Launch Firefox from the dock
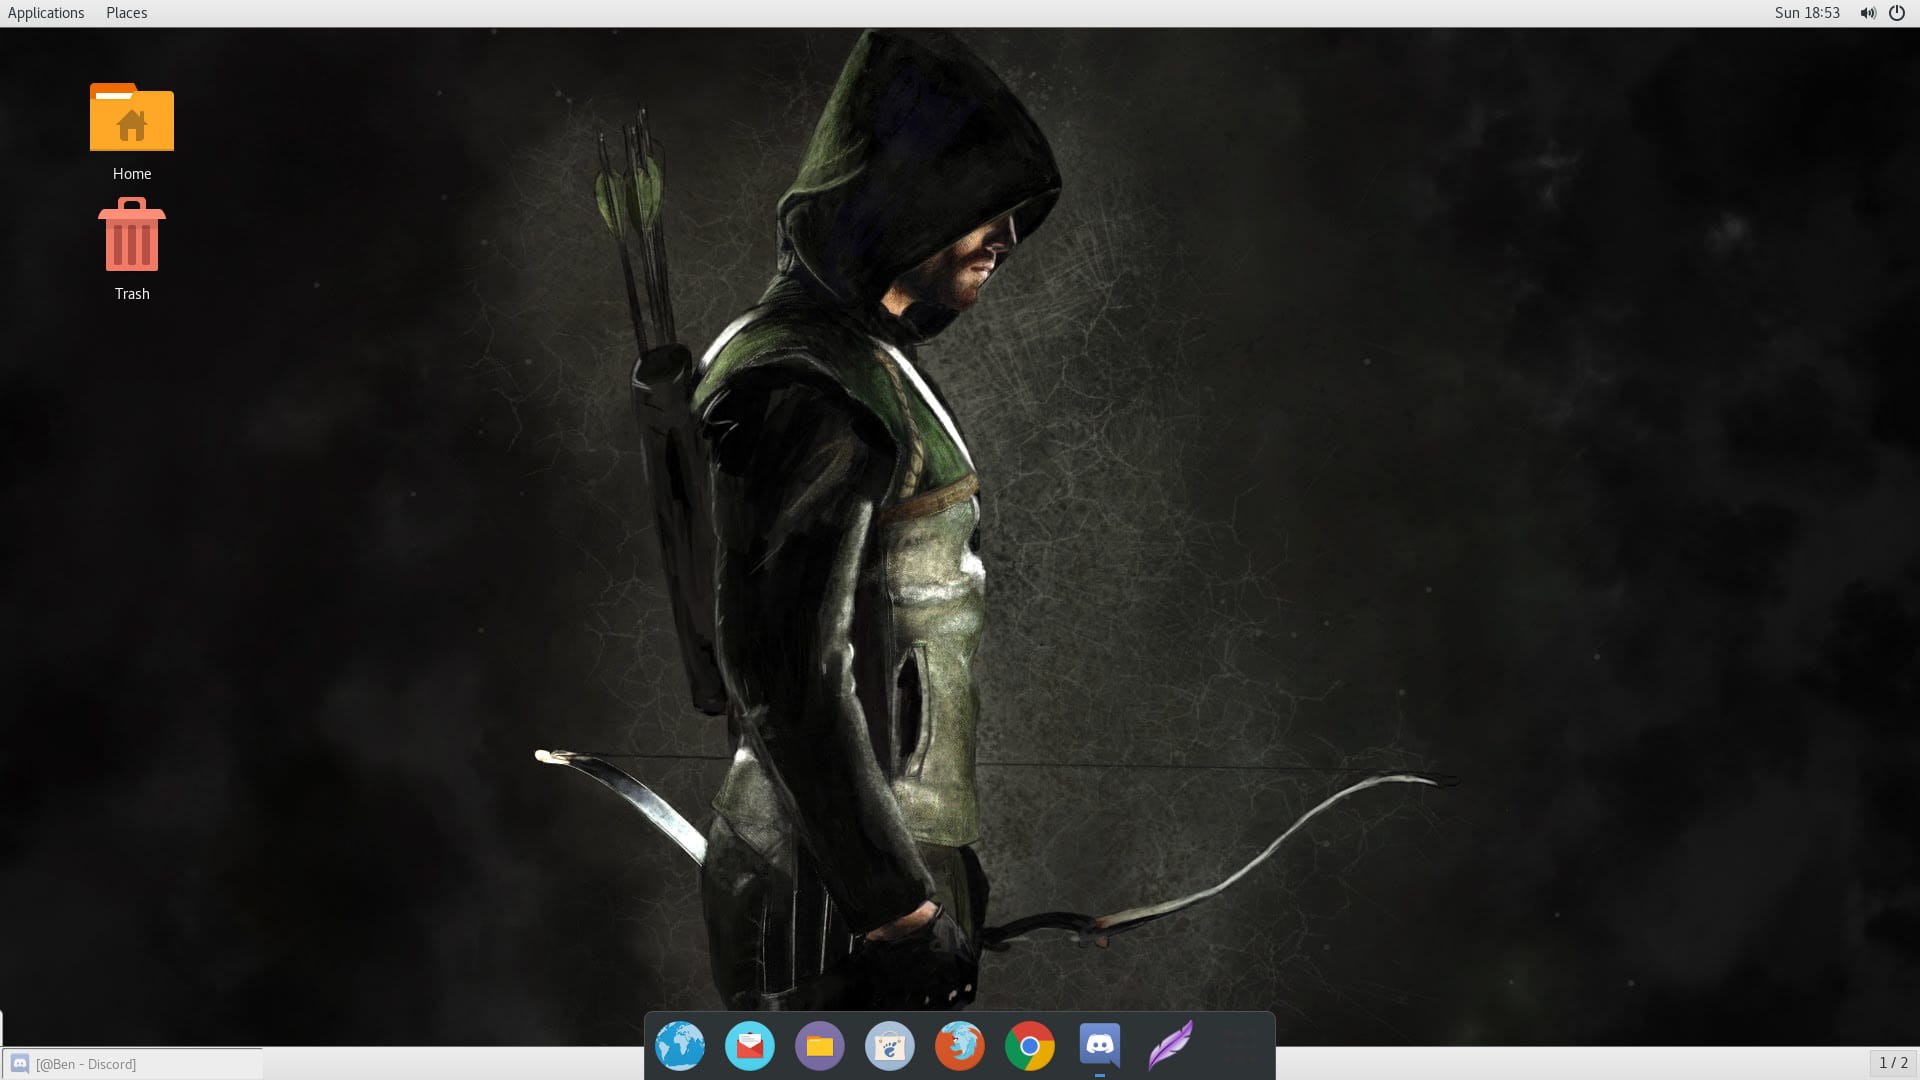Image resolution: width=1920 pixels, height=1080 pixels. (x=960, y=1046)
